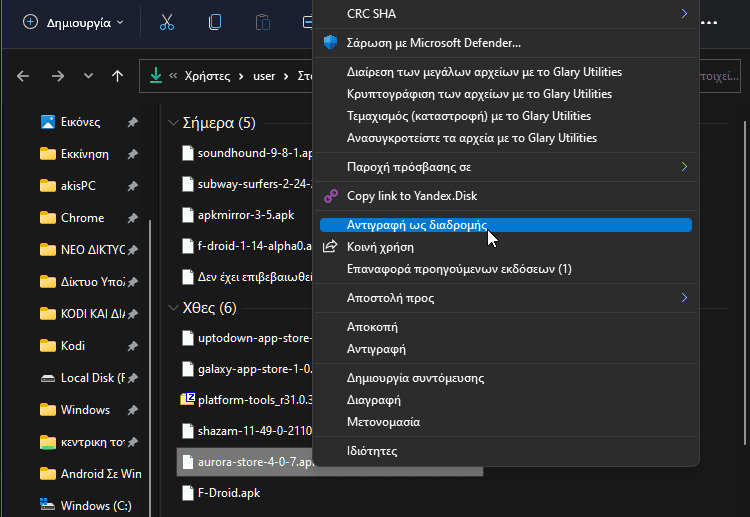
Task: Choose Κοινή χρήση share option
Action: coord(506,247)
